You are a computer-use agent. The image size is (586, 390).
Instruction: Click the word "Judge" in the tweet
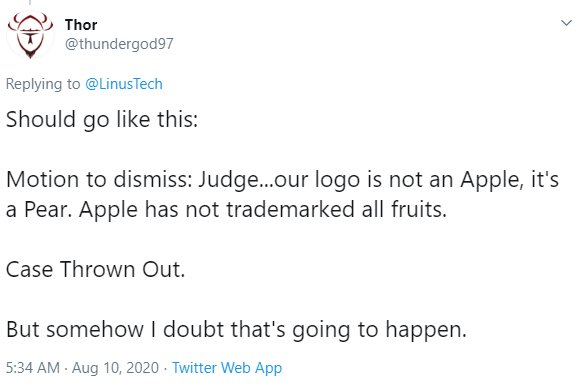point(228,180)
